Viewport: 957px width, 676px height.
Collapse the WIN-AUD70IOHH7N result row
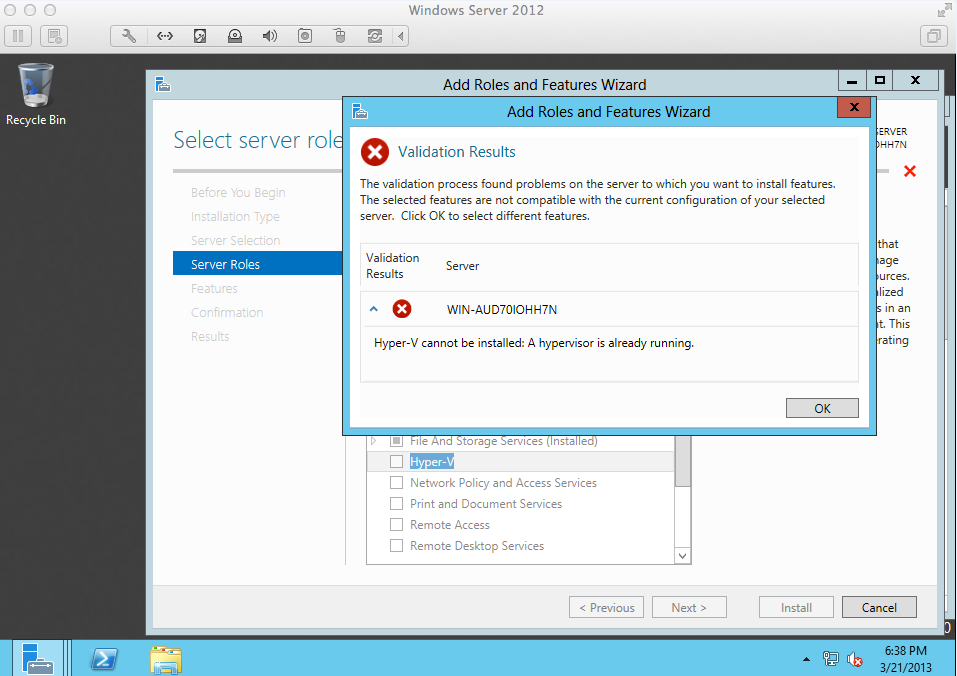pyautogui.click(x=374, y=309)
